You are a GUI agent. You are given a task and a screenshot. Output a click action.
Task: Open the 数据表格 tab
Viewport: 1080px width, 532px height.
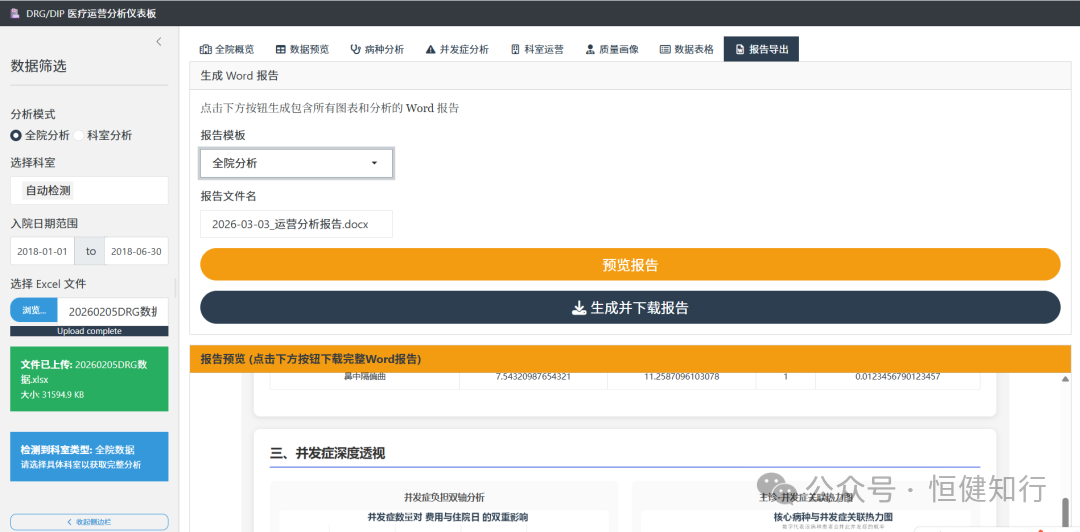tap(687, 49)
